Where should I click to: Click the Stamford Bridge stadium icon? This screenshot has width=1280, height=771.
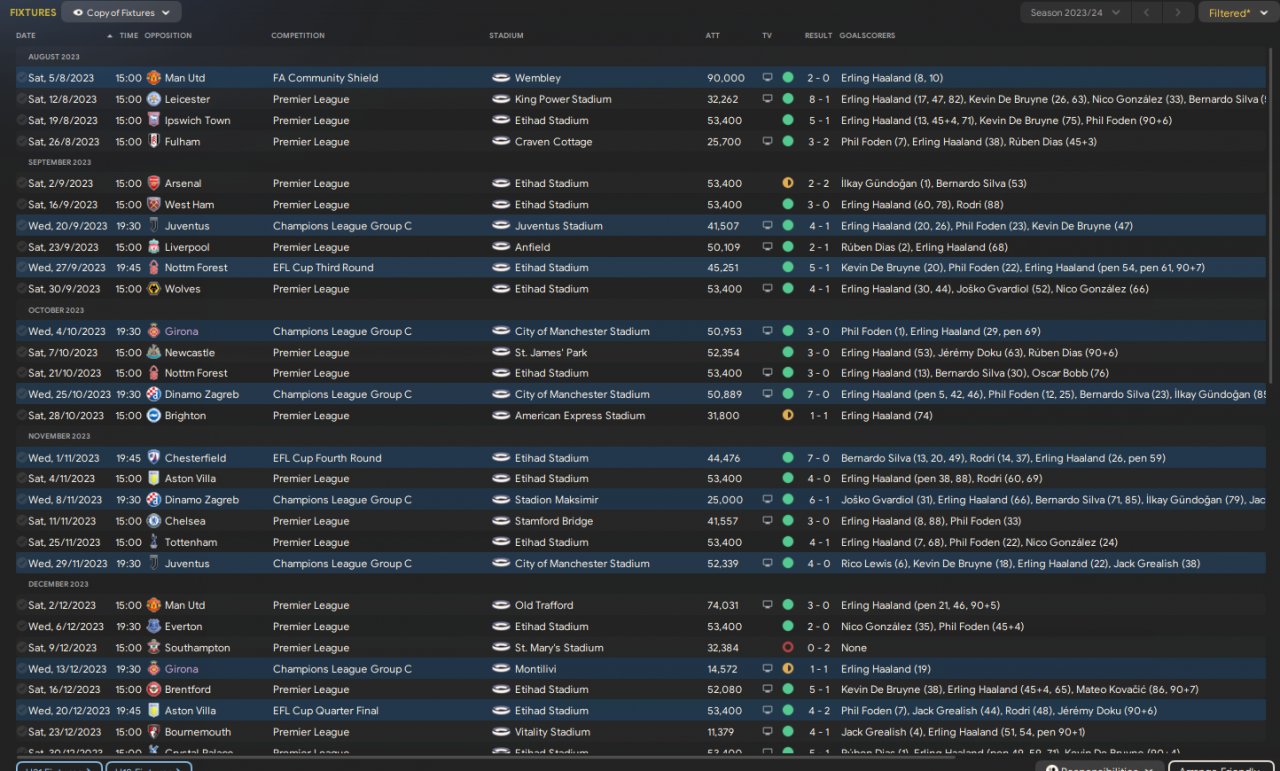(501, 521)
